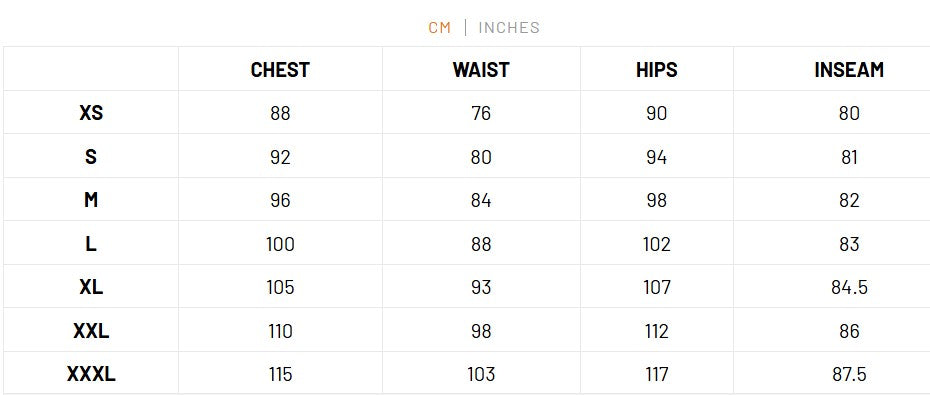Click the XL inseam value 84.5
Image resolution: width=930 pixels, height=395 pixels.
849,287
